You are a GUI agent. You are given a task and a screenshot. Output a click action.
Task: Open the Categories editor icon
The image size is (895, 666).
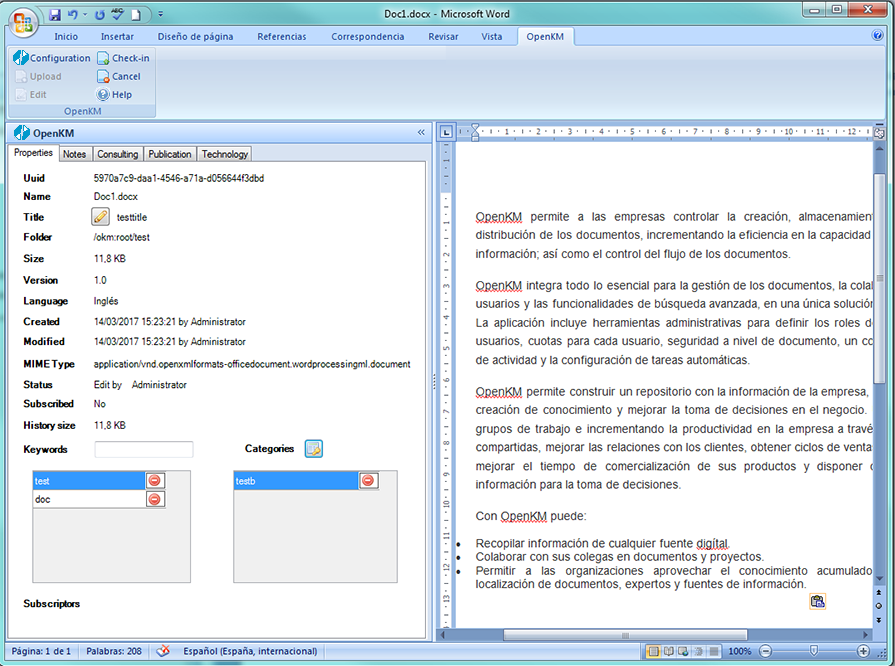[x=313, y=449]
